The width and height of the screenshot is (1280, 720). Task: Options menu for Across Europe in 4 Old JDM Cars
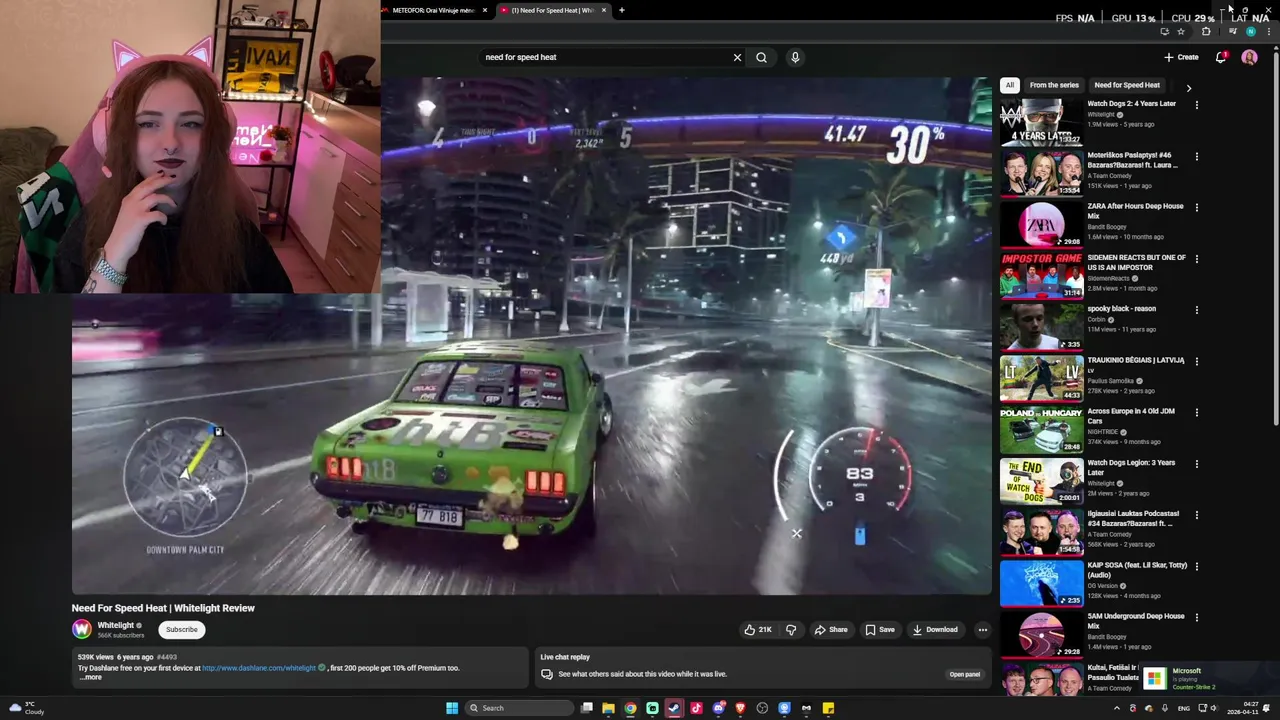pyautogui.click(x=1196, y=412)
